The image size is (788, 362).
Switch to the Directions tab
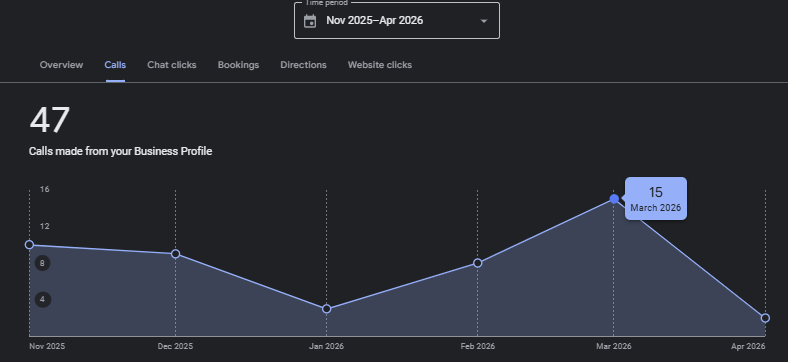(x=304, y=65)
